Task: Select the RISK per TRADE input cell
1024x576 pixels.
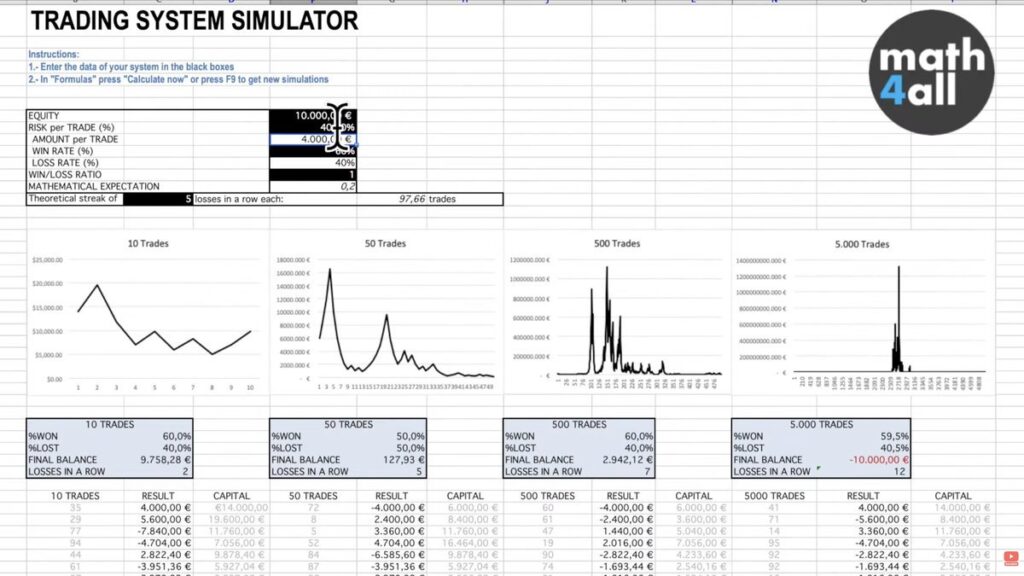Action: point(312,128)
